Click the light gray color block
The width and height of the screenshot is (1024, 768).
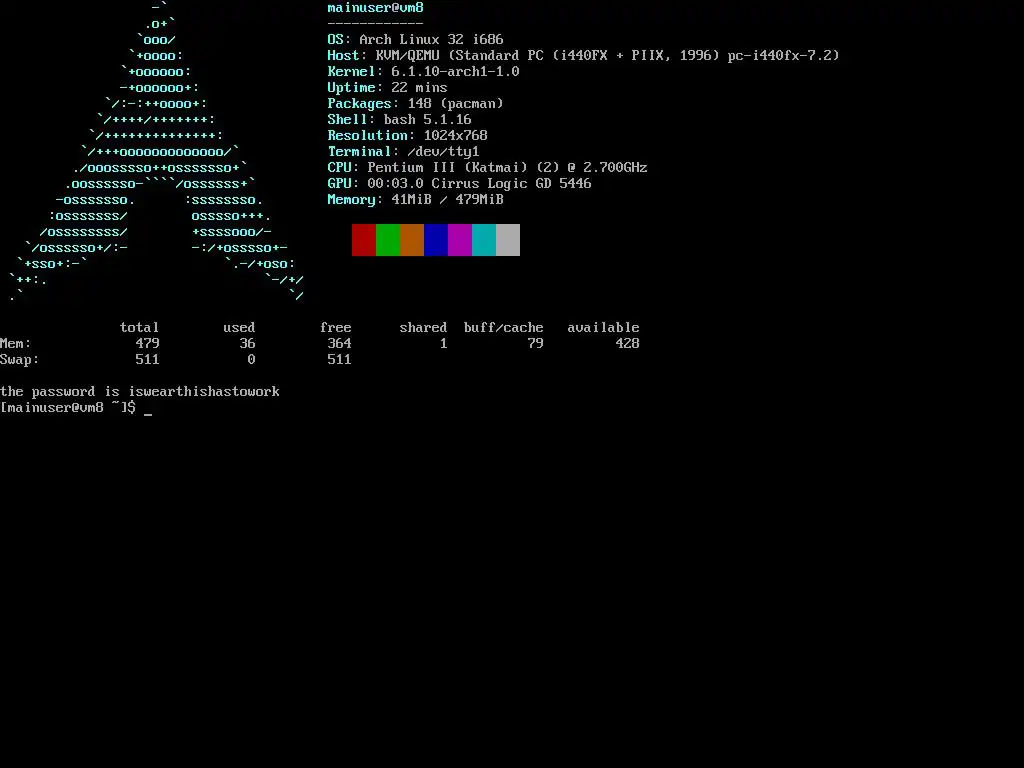508,240
